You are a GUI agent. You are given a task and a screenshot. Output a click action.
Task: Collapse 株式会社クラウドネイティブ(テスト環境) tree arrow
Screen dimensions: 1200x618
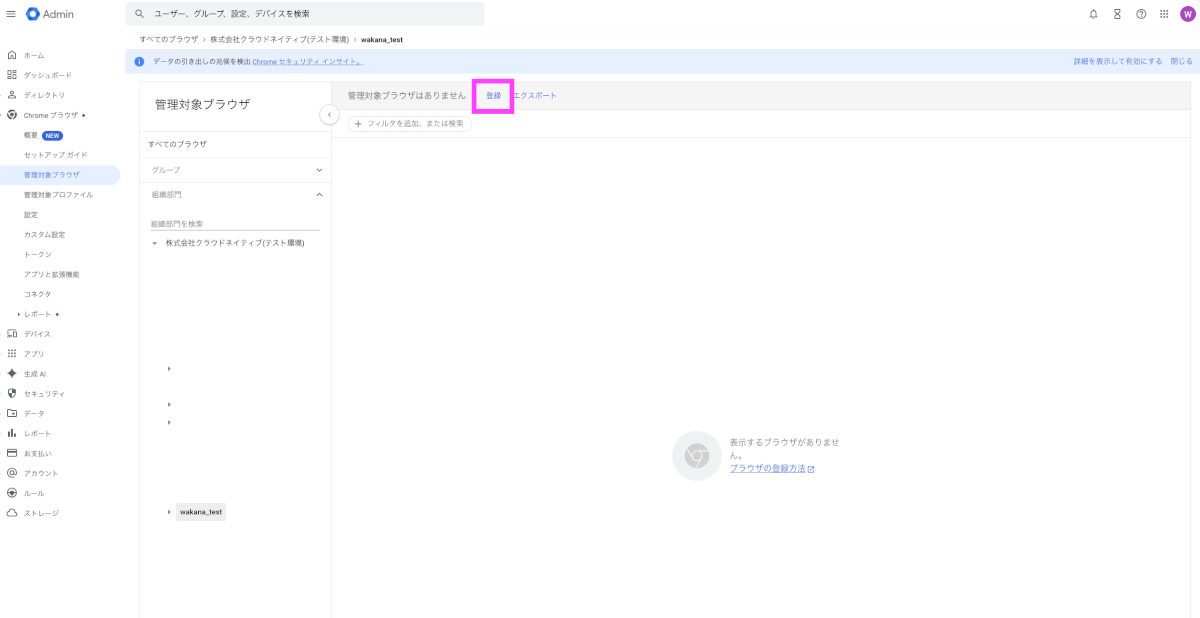point(155,243)
